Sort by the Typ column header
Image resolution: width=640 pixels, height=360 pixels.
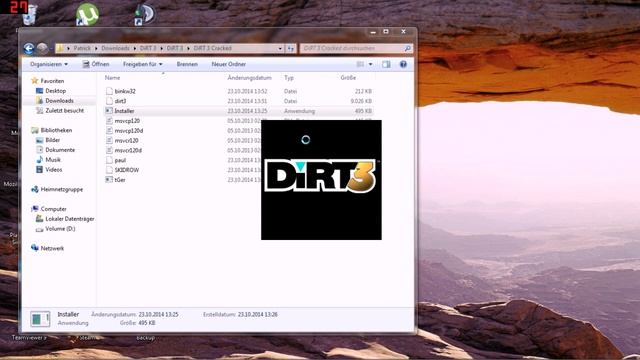coord(289,78)
